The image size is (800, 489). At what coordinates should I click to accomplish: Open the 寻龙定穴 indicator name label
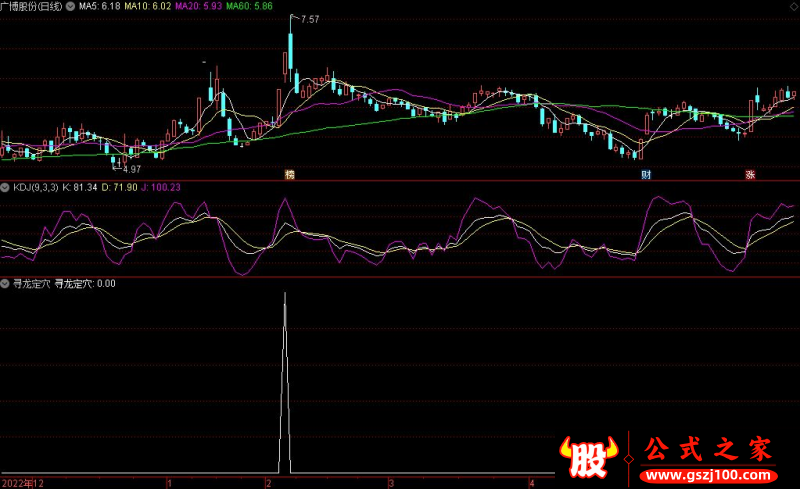click(30, 284)
